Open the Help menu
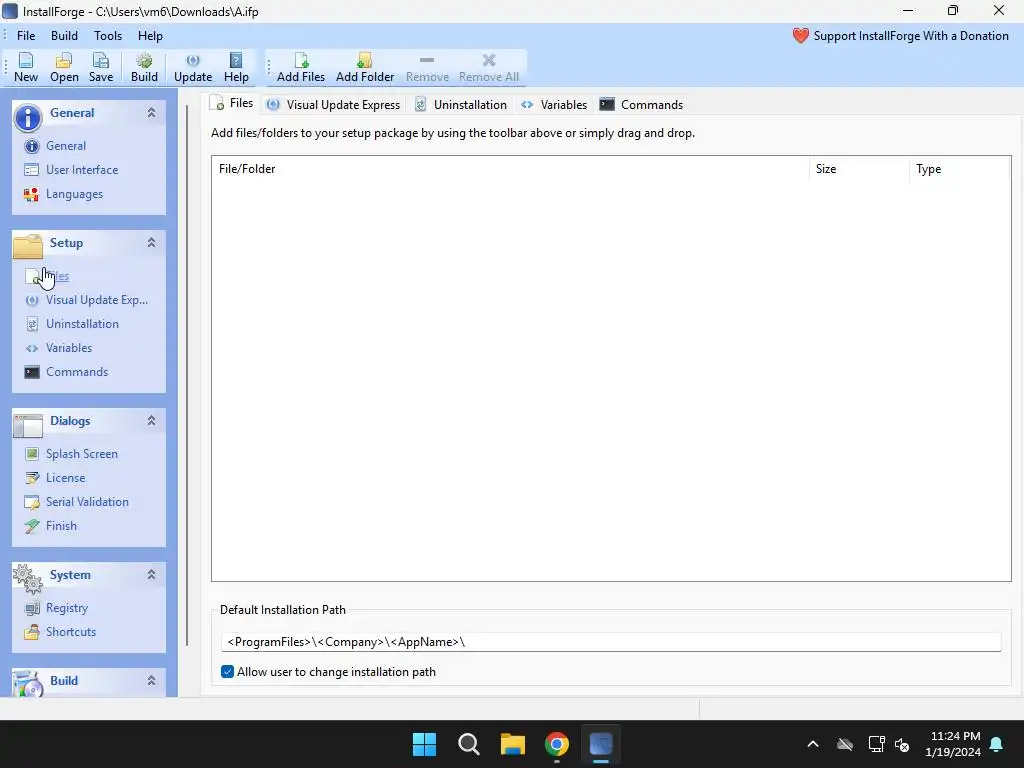Image resolution: width=1024 pixels, height=768 pixels. 150,36
